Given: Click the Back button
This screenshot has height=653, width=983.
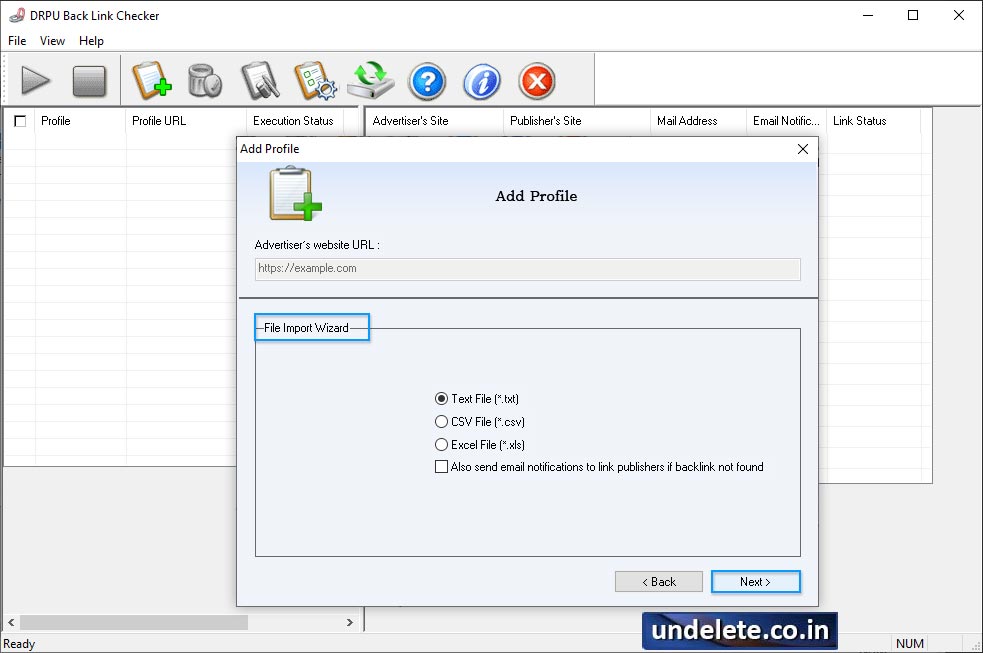Looking at the screenshot, I should click(659, 581).
